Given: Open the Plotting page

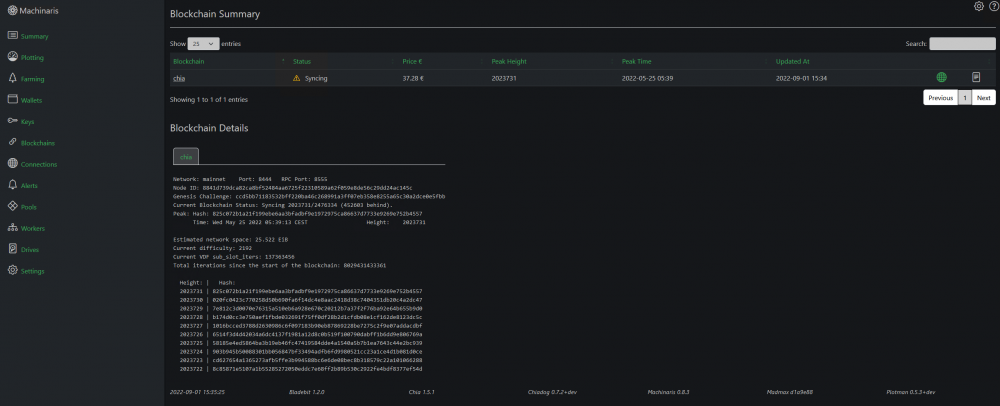Looking at the screenshot, I should (x=33, y=57).
